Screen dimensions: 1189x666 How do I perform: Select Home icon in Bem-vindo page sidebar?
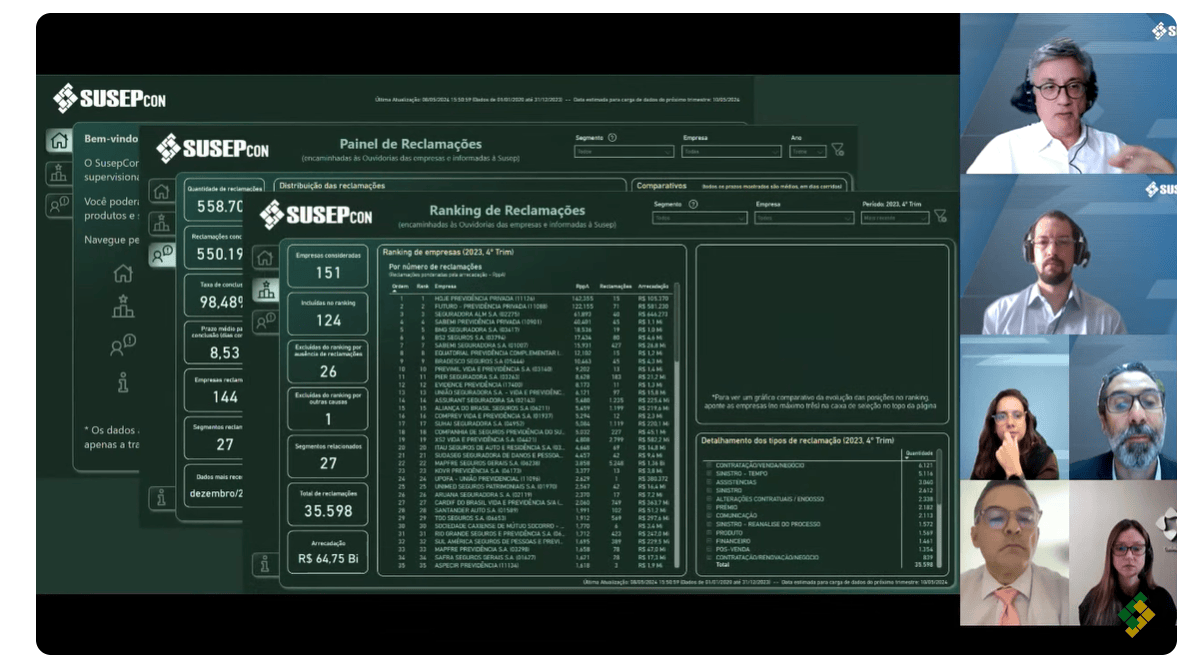pos(59,140)
